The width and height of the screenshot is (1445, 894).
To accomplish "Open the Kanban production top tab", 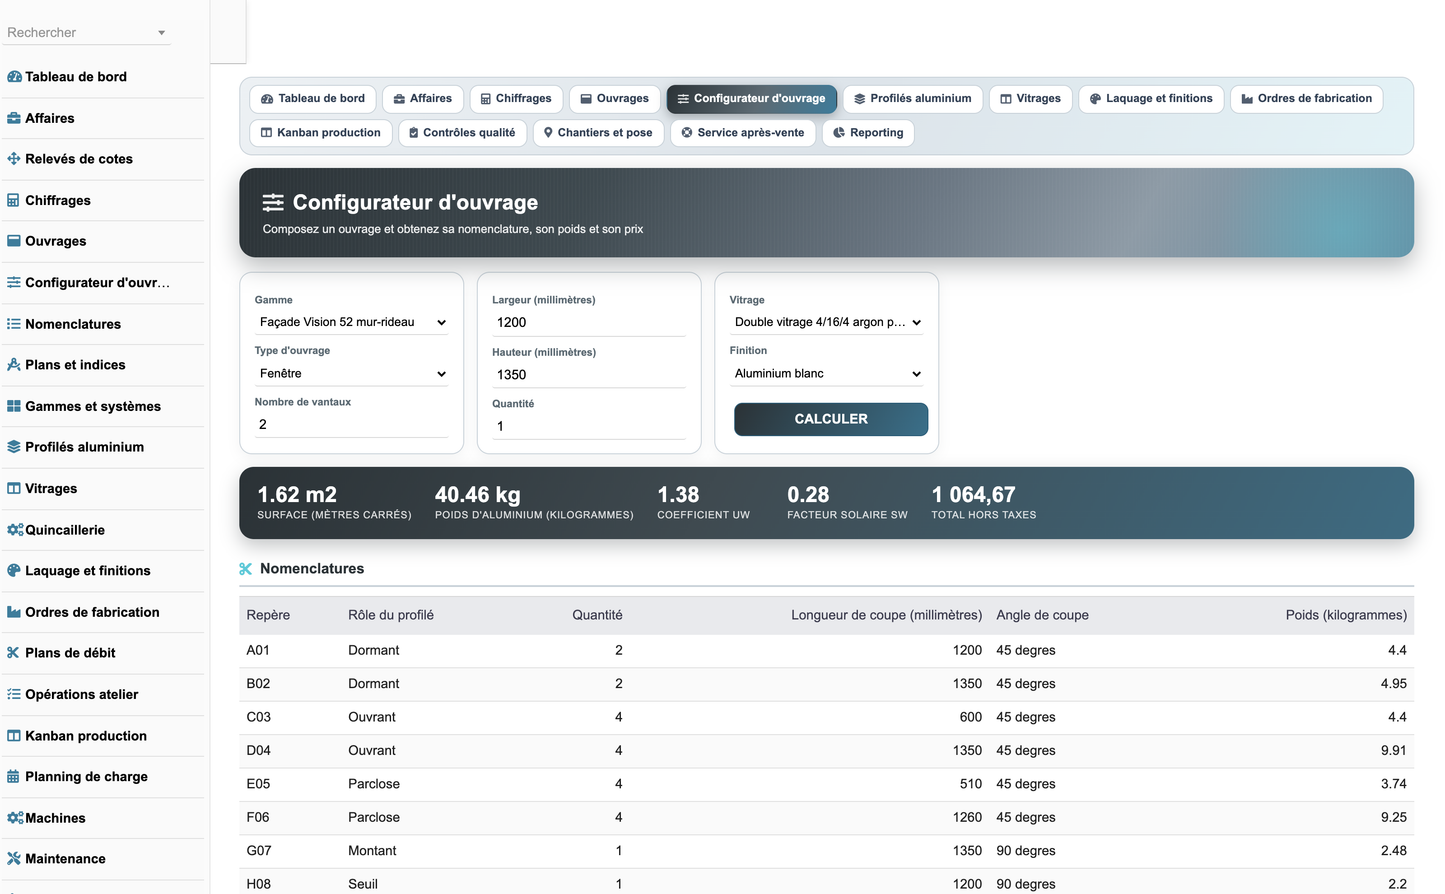I will tap(321, 133).
